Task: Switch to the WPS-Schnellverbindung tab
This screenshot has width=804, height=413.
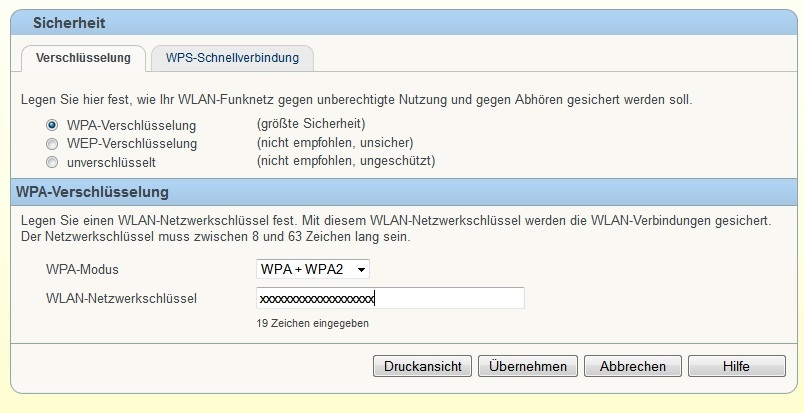Action: pos(232,58)
